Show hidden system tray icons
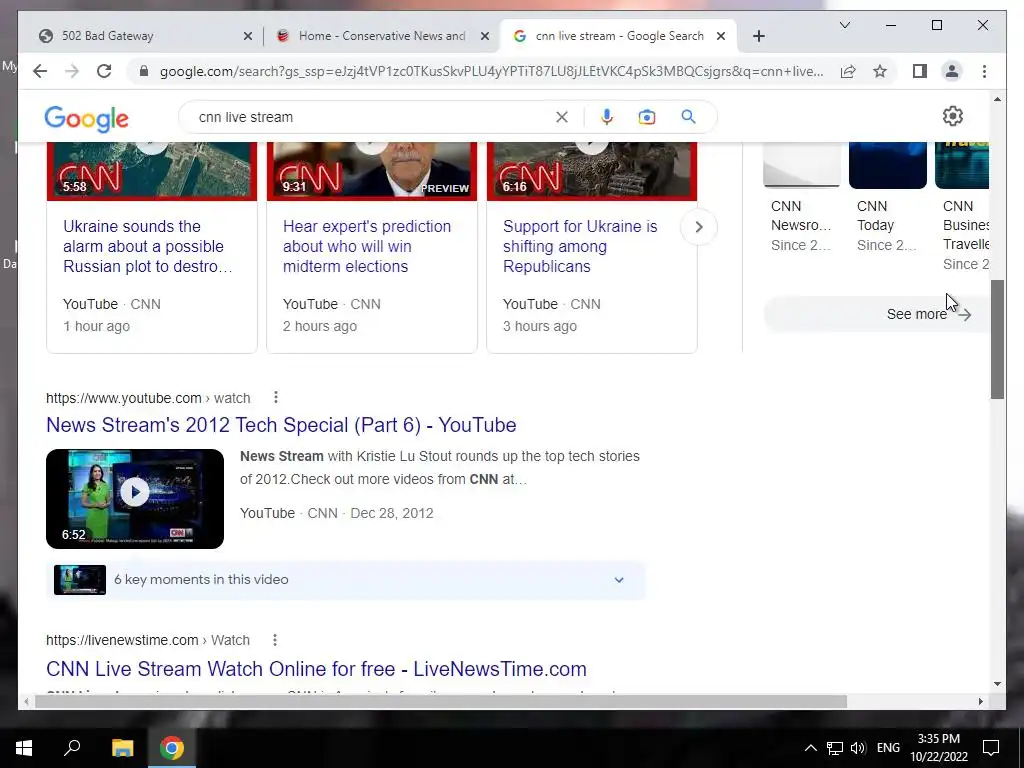 [x=810, y=748]
